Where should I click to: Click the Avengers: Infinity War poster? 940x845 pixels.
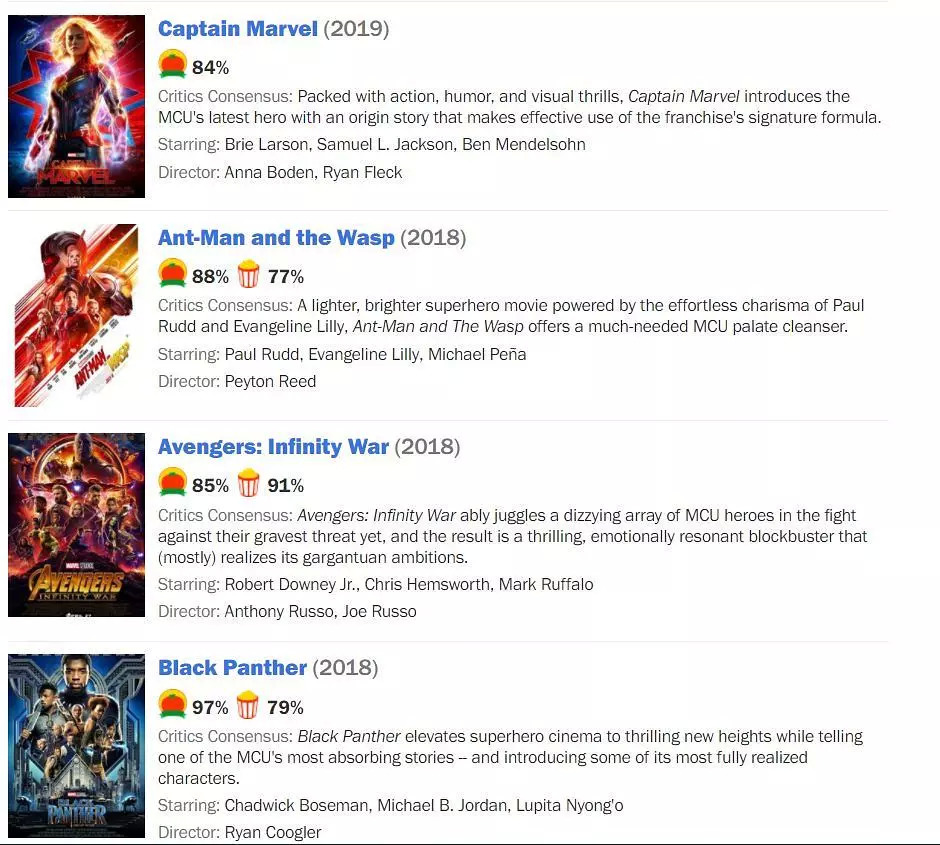(x=76, y=525)
